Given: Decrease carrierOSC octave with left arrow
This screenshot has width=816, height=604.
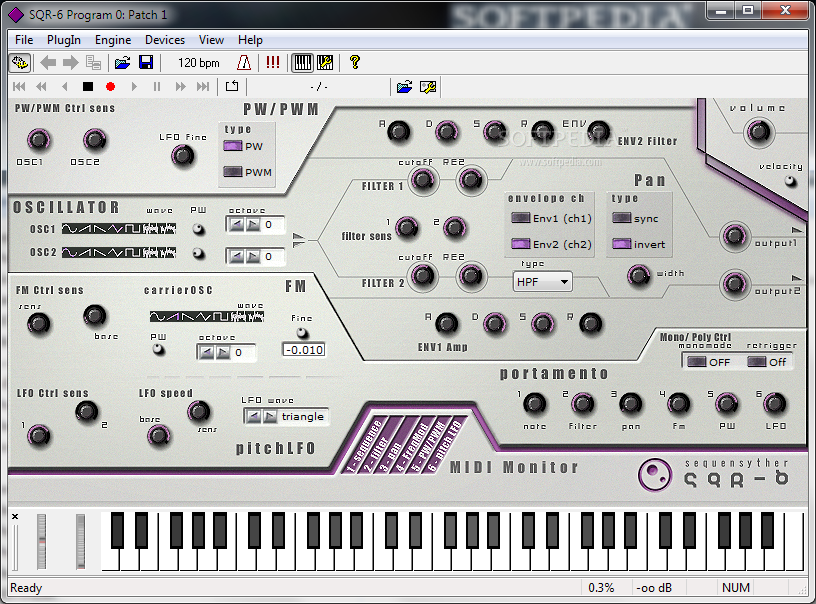Looking at the screenshot, I should click(x=207, y=353).
